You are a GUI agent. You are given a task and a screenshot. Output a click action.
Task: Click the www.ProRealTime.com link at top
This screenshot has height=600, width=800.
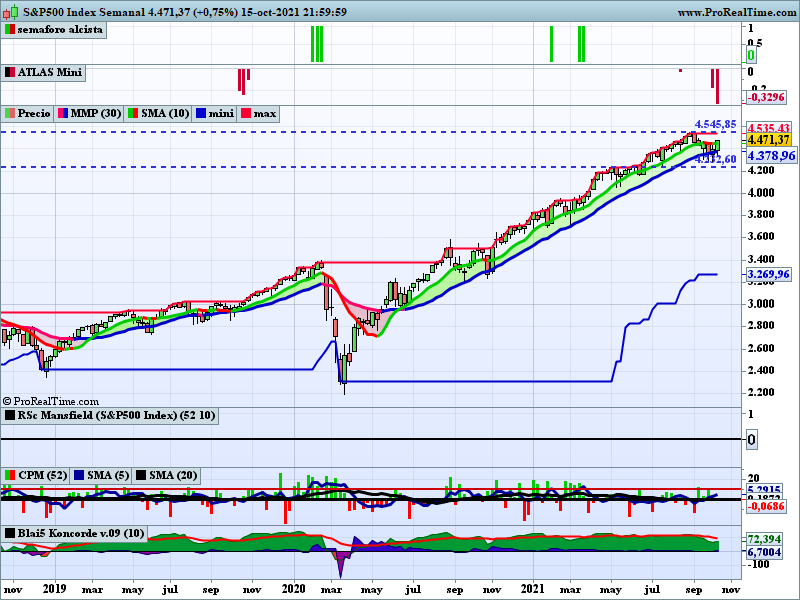coord(737,12)
